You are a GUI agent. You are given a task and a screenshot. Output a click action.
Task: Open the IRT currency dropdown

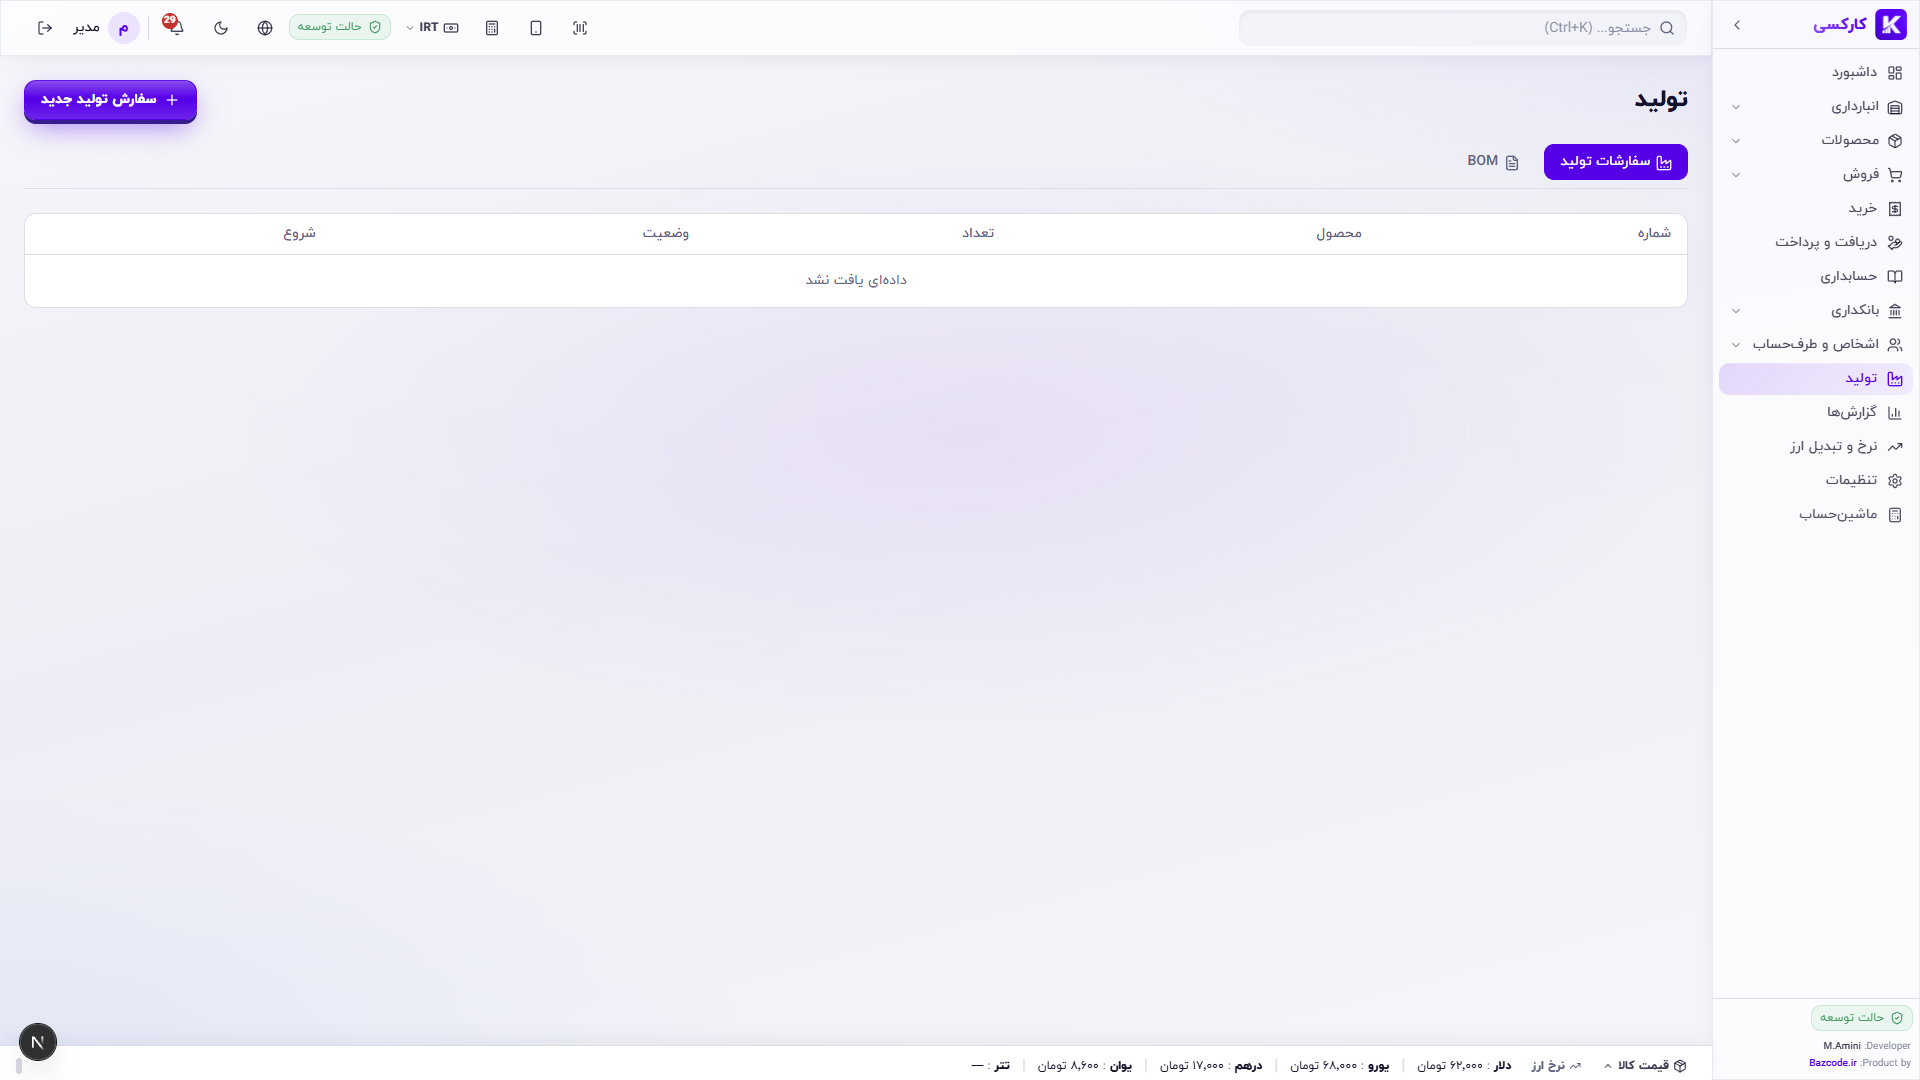pos(433,28)
